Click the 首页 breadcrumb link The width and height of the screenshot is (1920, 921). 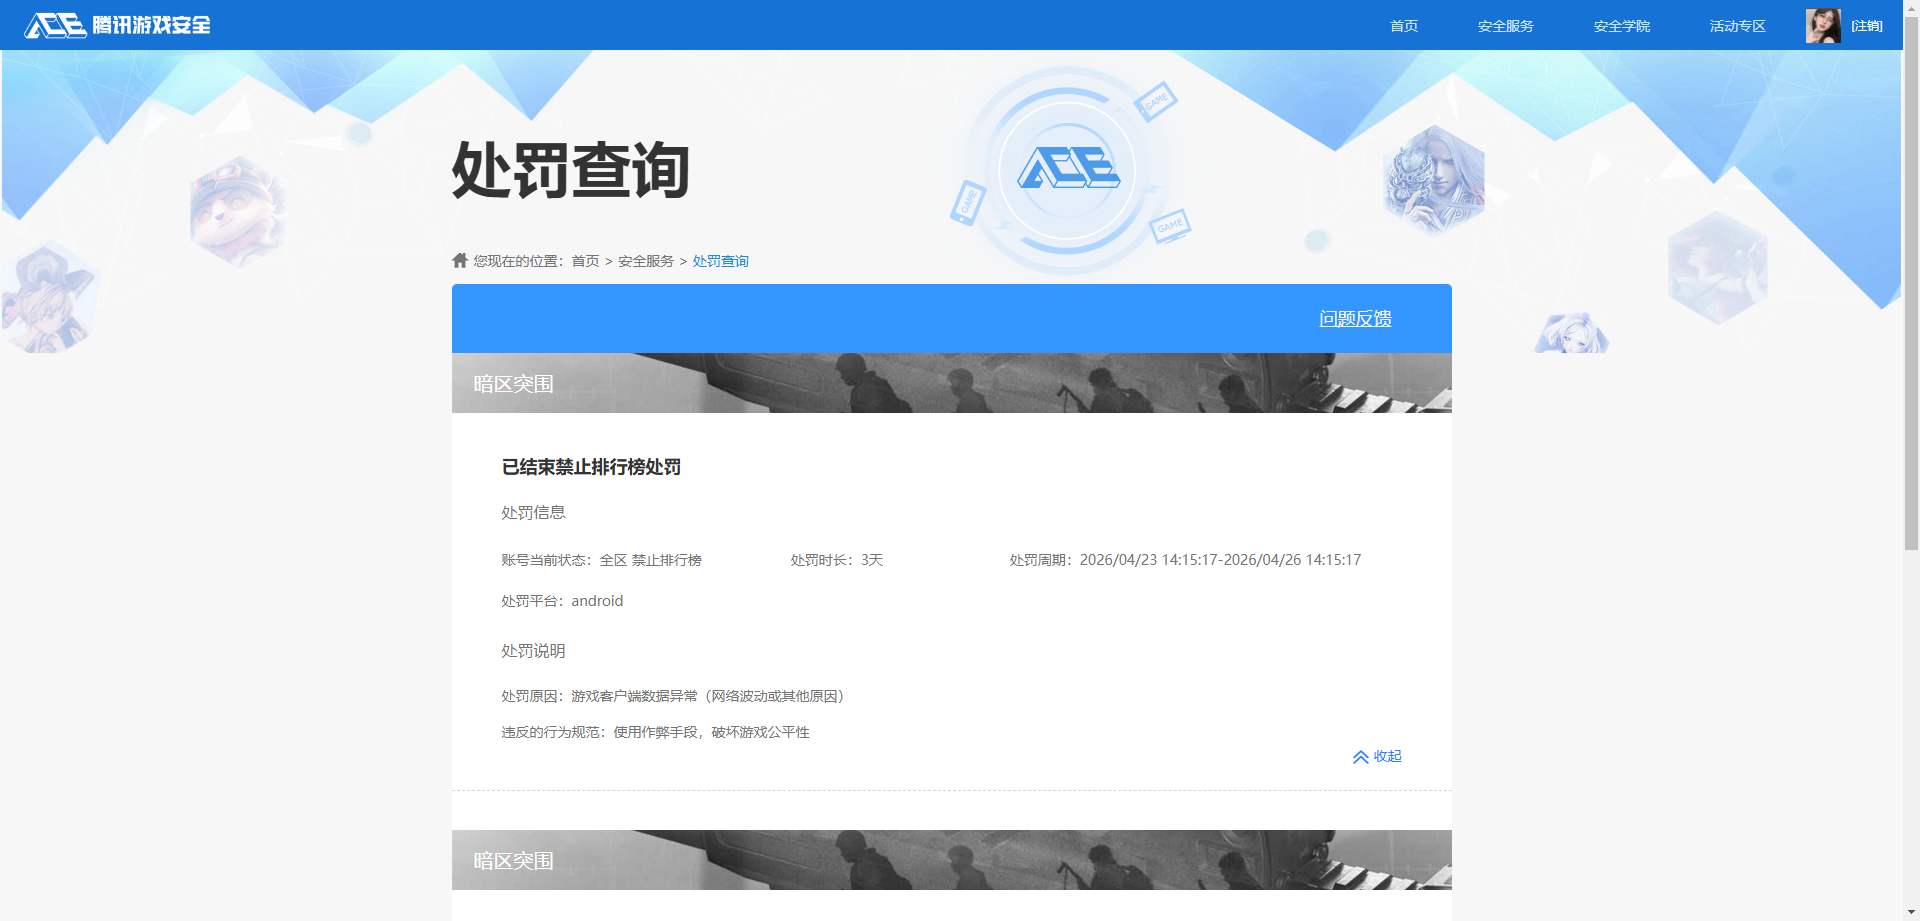click(x=584, y=260)
